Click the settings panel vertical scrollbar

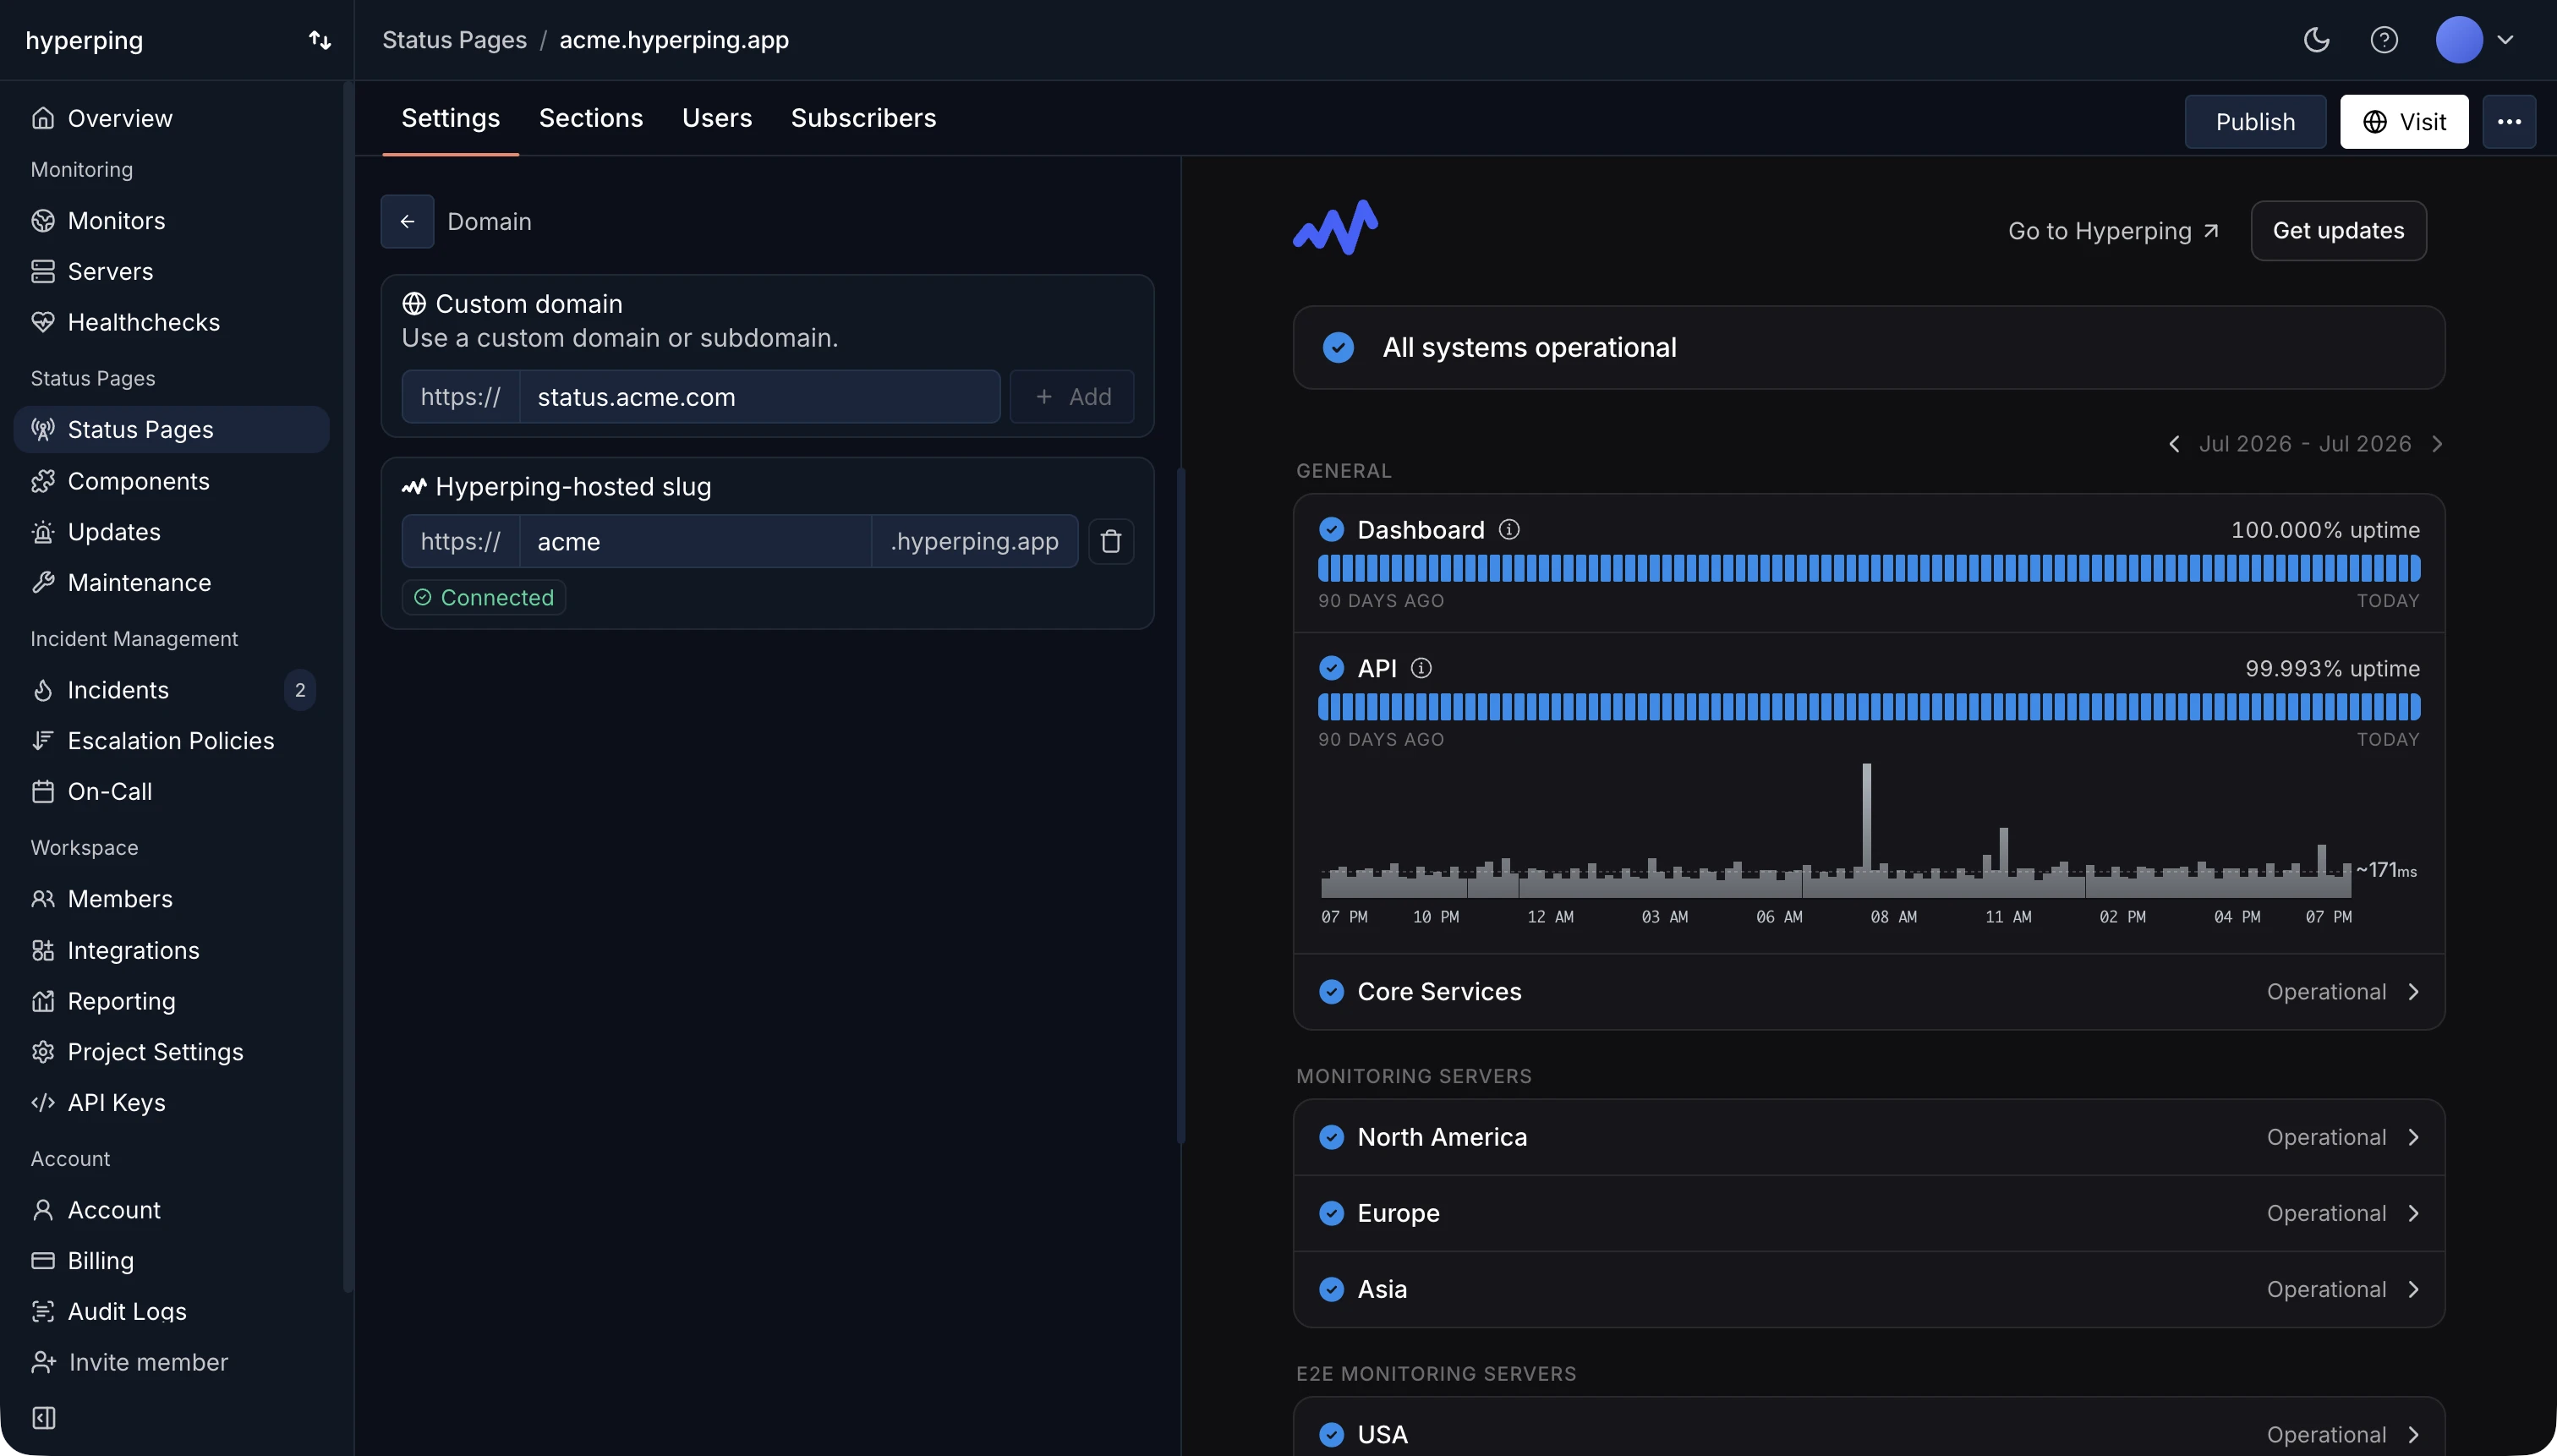click(x=1181, y=805)
